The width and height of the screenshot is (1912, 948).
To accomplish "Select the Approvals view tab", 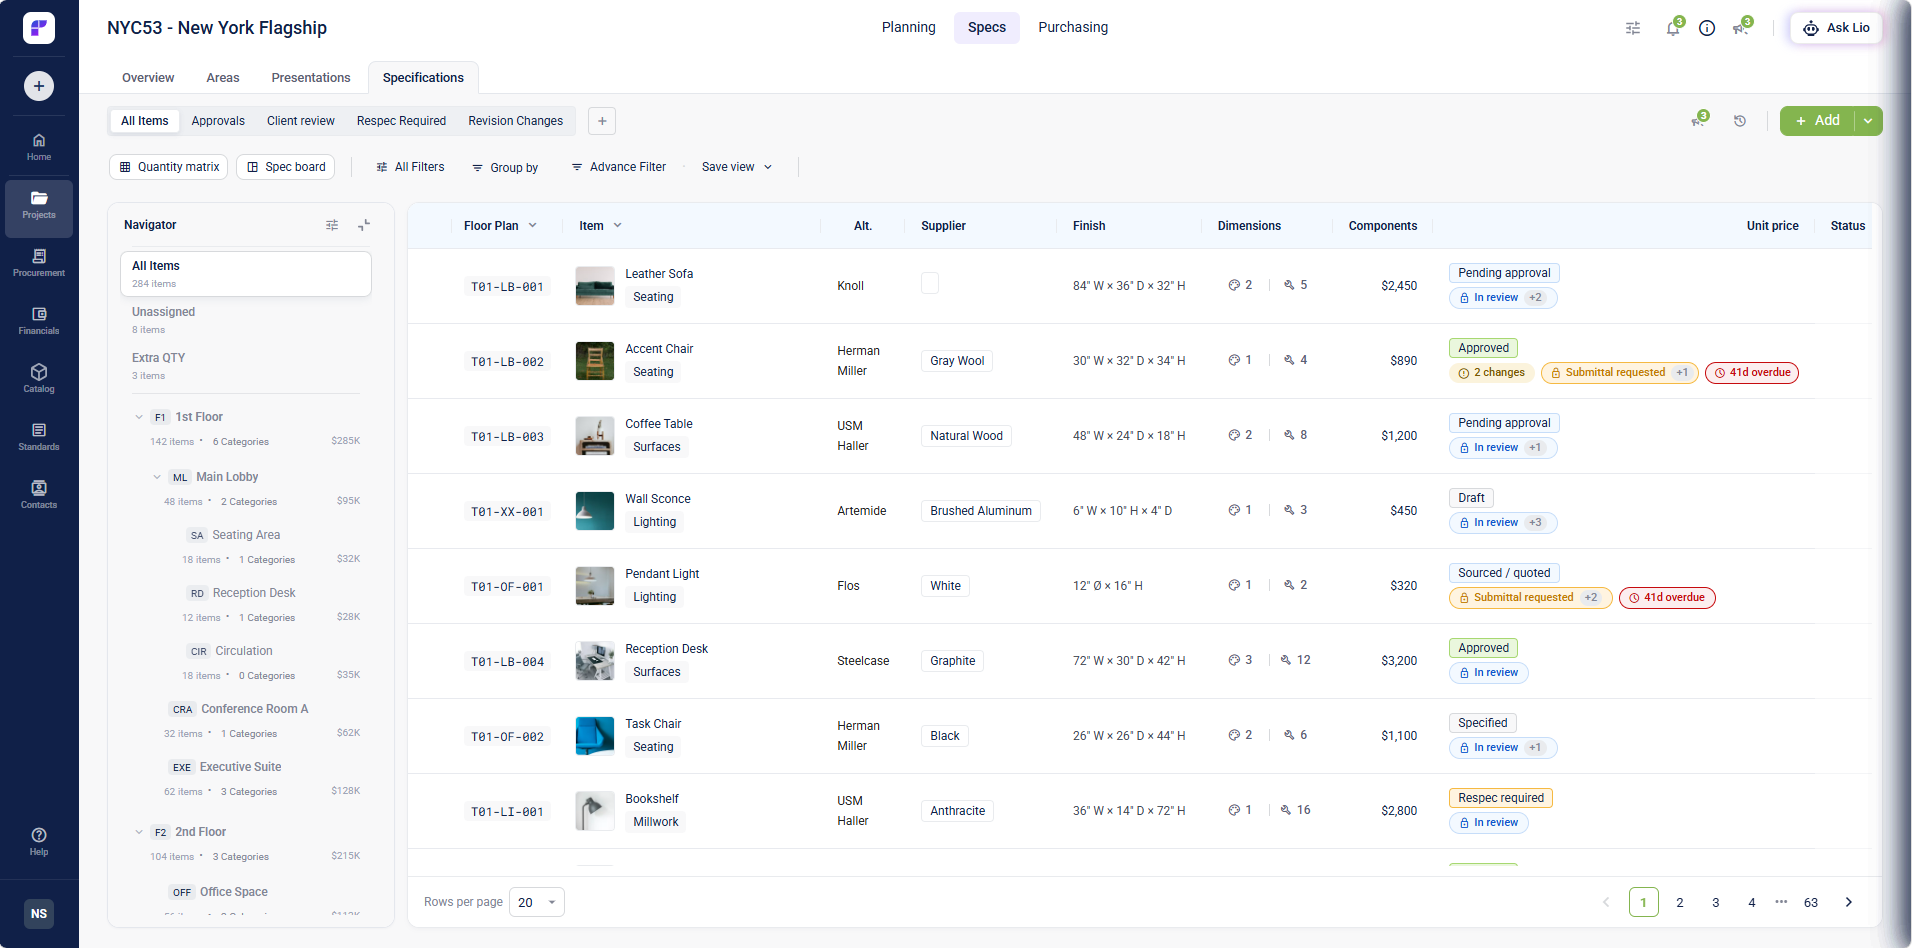I will coord(218,121).
